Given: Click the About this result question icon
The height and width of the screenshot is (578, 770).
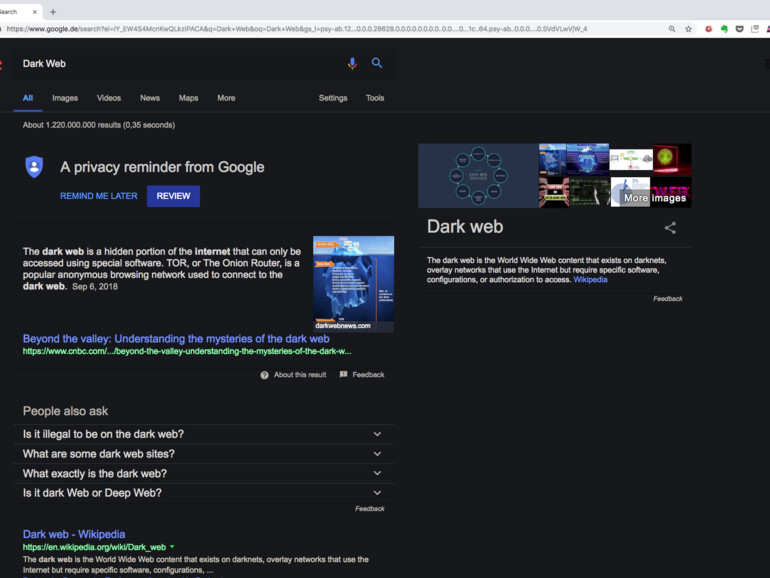Looking at the screenshot, I should 264,375.
